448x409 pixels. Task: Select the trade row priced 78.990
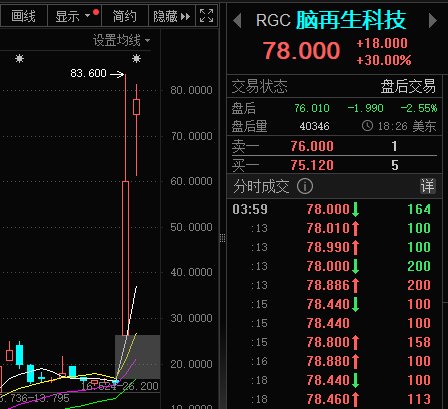[x=334, y=247]
